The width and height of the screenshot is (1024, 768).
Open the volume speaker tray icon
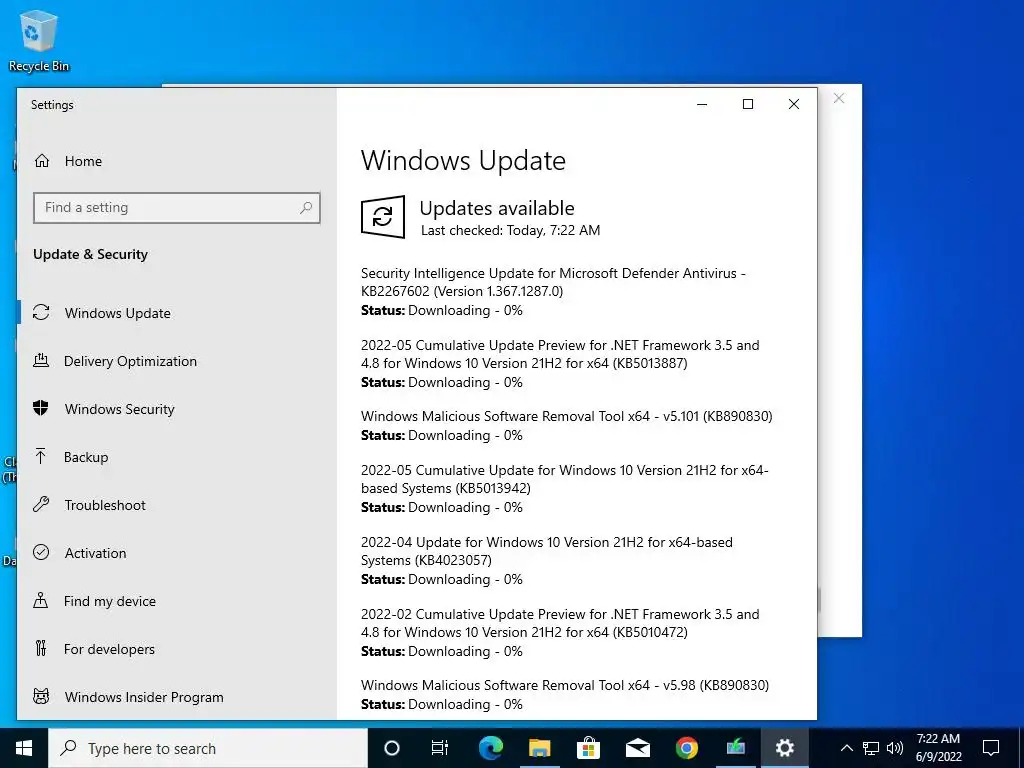(895, 748)
